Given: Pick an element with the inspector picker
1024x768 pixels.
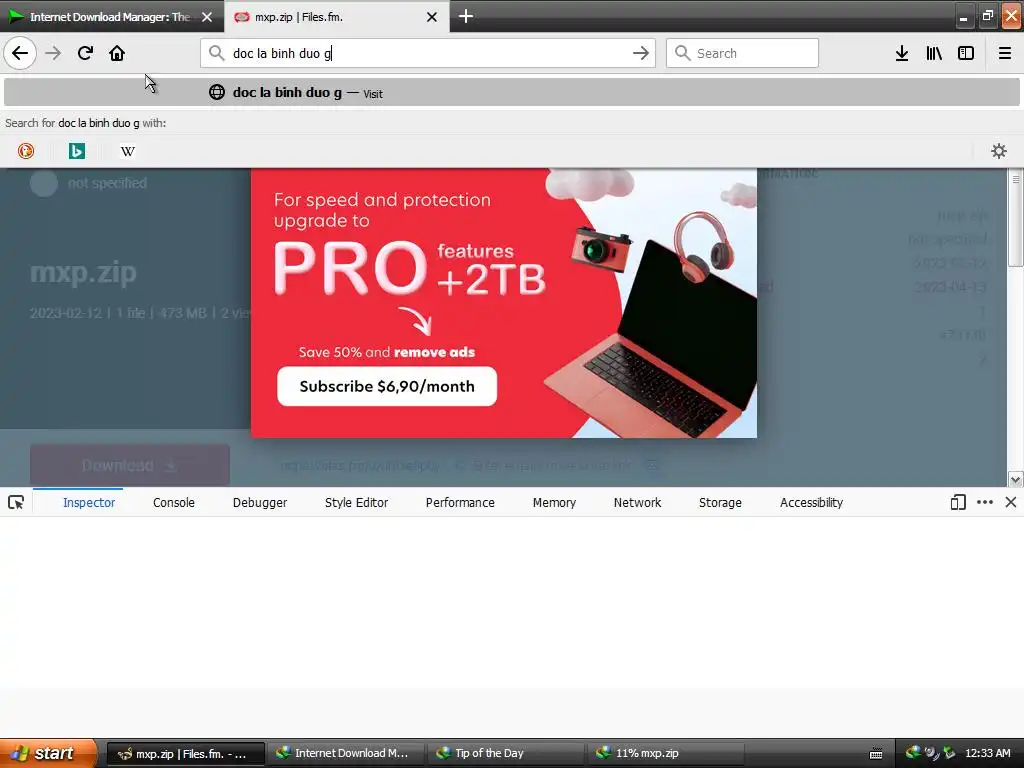Looking at the screenshot, I should (x=16, y=502).
